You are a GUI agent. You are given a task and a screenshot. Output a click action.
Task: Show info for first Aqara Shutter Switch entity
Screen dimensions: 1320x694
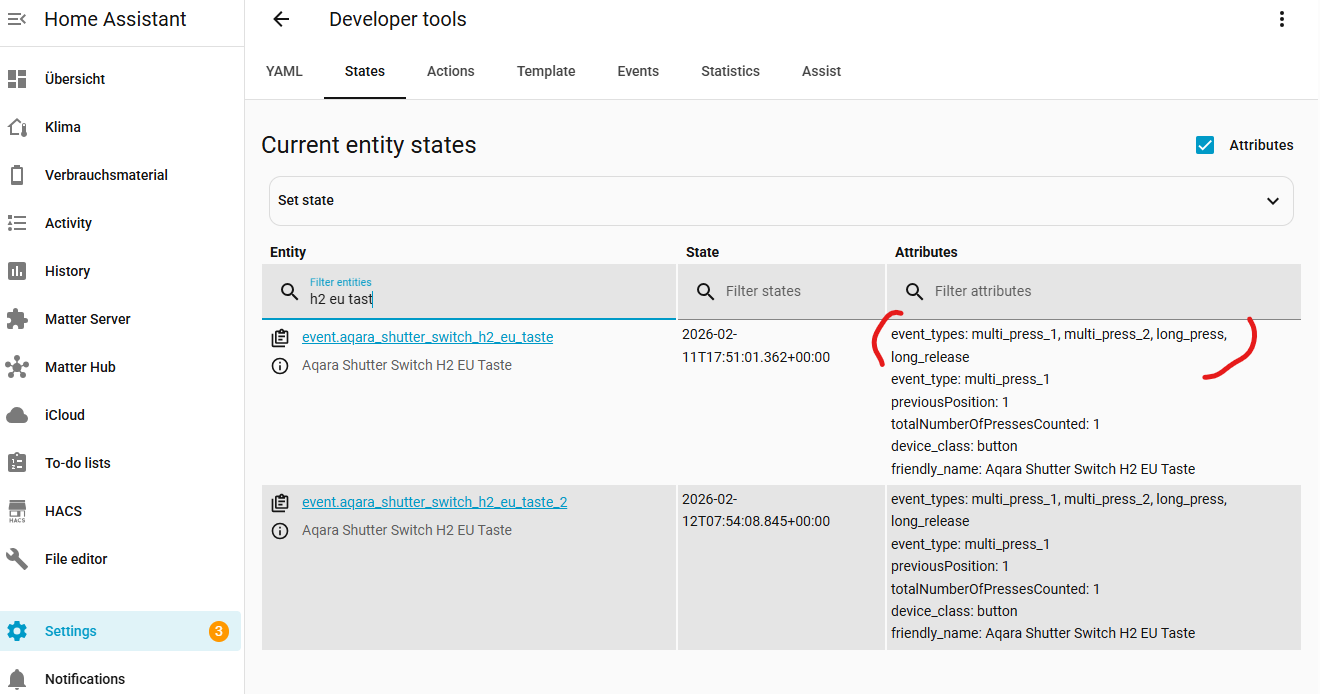coord(280,366)
